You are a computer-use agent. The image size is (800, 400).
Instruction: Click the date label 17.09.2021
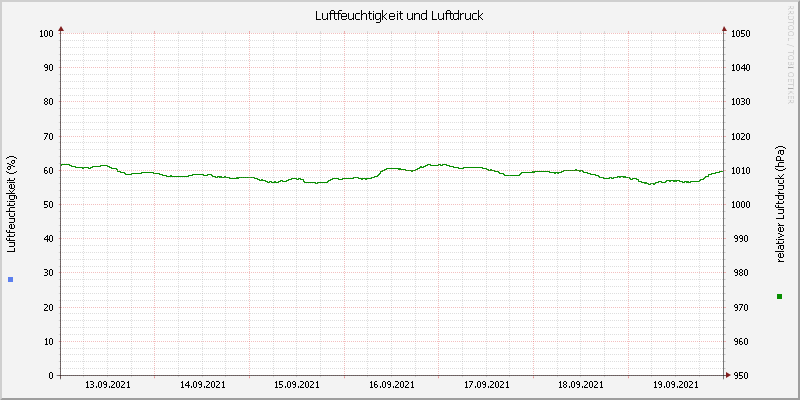[487, 385]
